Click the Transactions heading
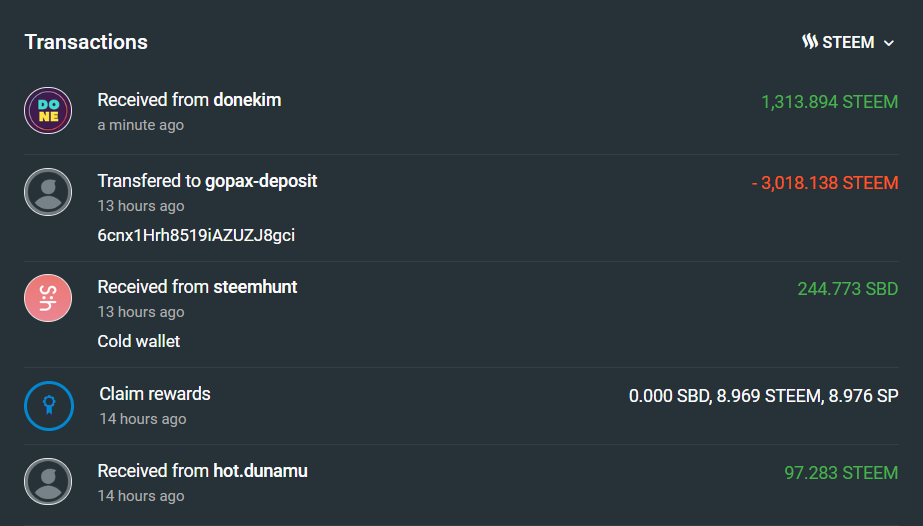 tap(86, 42)
